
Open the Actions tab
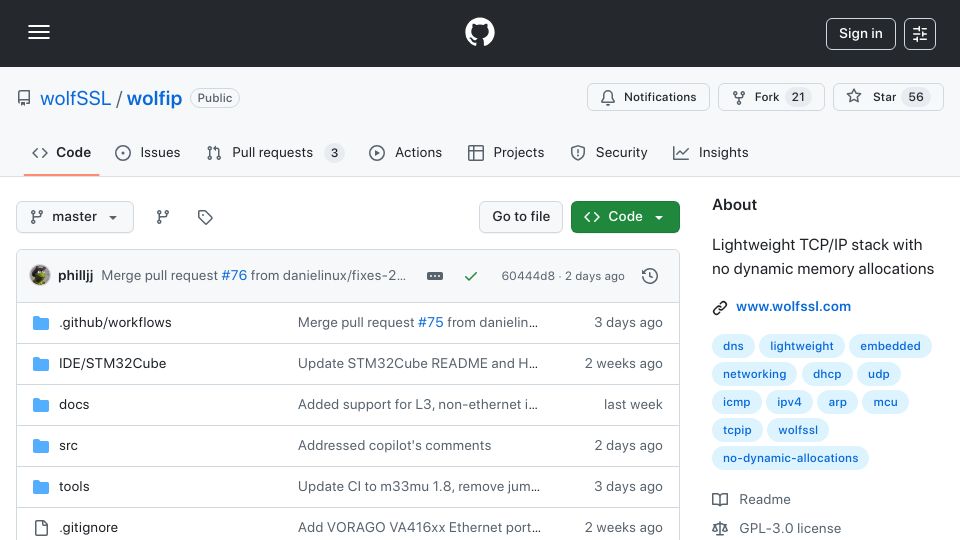405,152
